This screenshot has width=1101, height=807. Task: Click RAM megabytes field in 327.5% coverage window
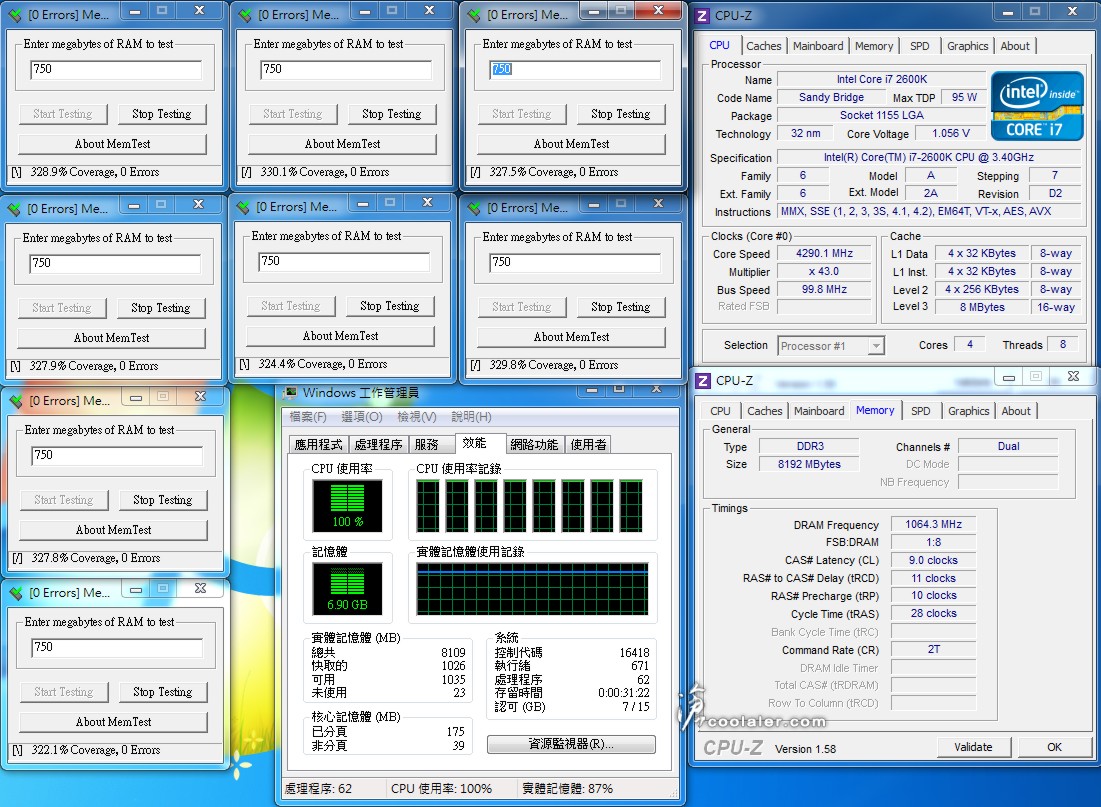[574, 69]
